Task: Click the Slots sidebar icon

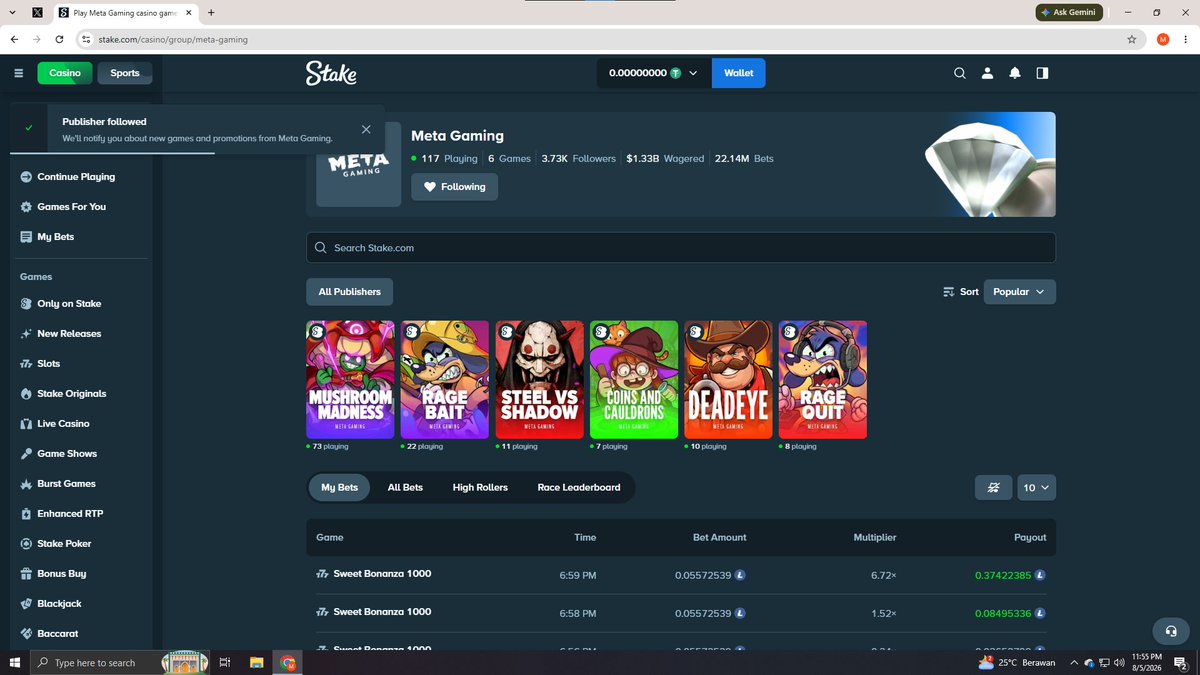Action: coord(27,364)
